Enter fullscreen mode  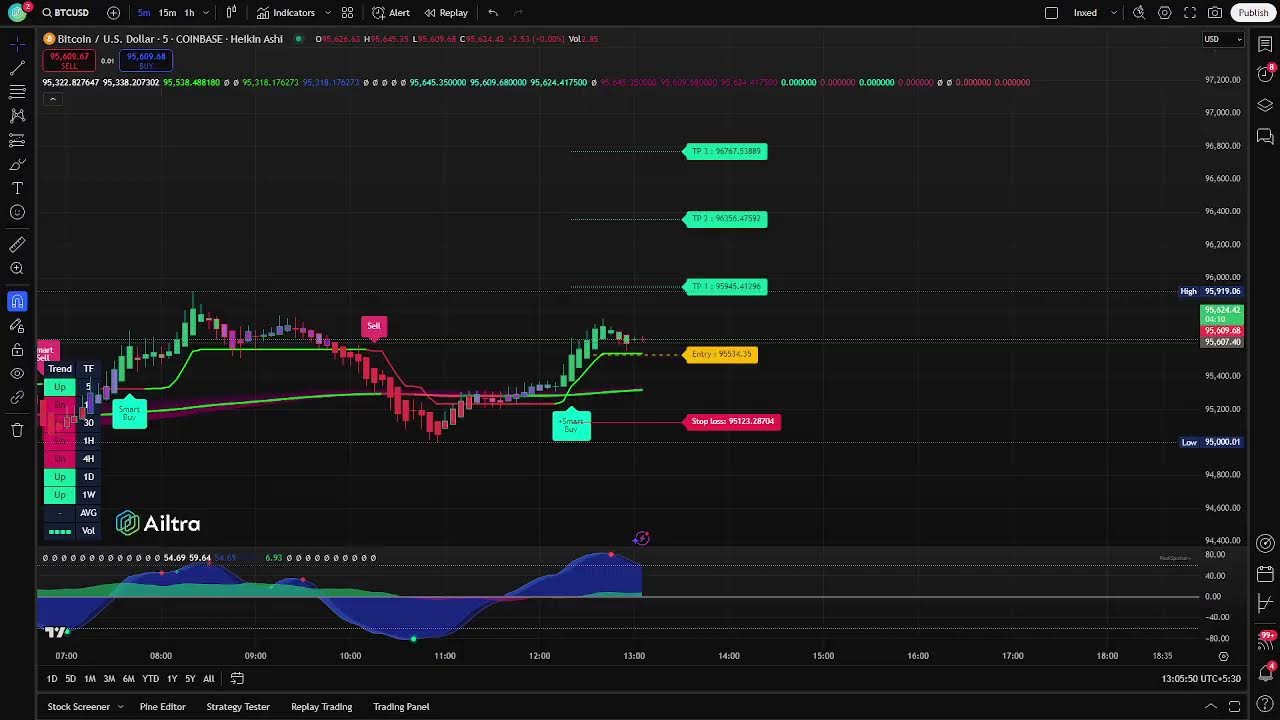pyautogui.click(x=1190, y=13)
